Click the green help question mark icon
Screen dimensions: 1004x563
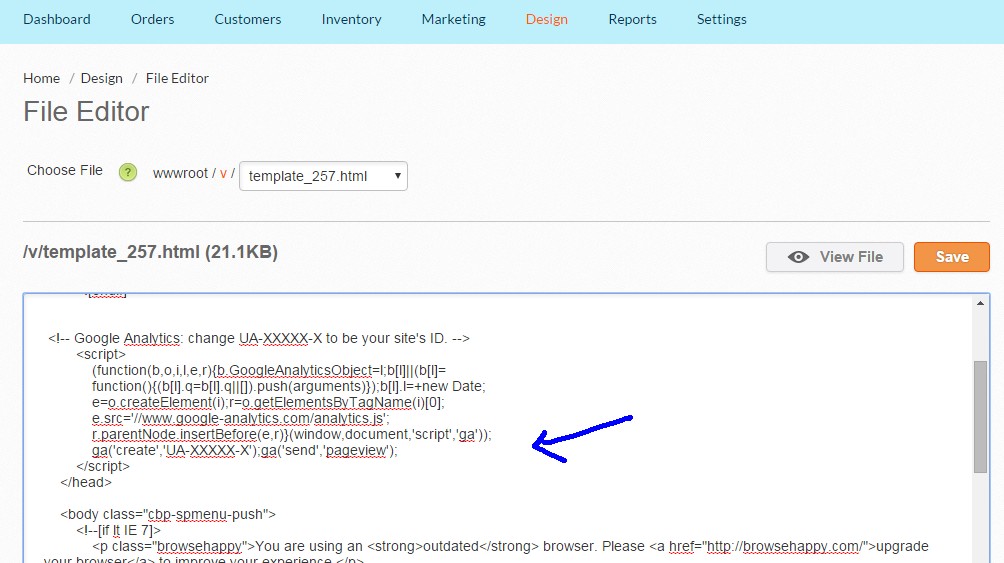pyautogui.click(x=128, y=172)
